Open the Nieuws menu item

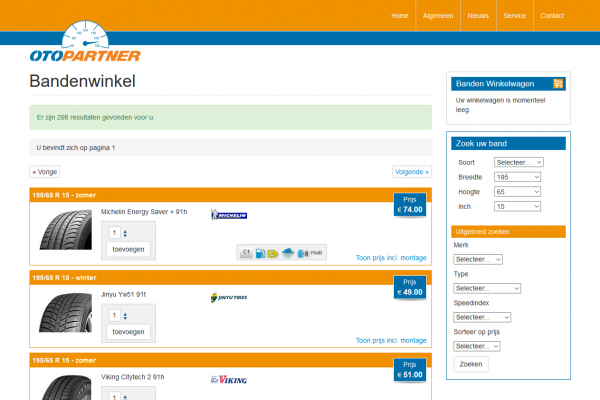478,16
